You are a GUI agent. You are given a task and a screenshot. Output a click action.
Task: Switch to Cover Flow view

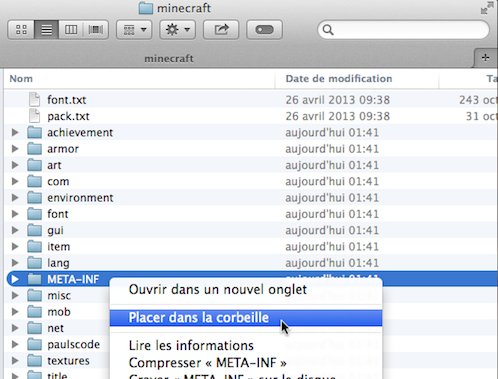click(96, 30)
